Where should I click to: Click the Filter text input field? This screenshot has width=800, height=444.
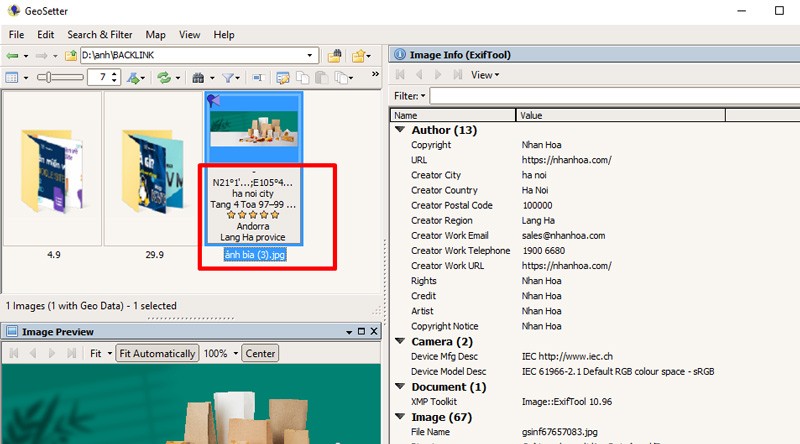pos(610,96)
